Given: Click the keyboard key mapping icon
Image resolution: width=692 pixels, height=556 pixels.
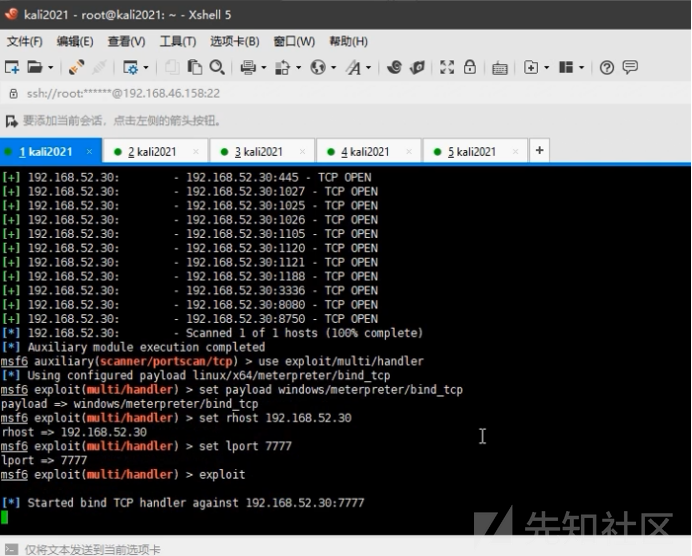Looking at the screenshot, I should (500, 68).
